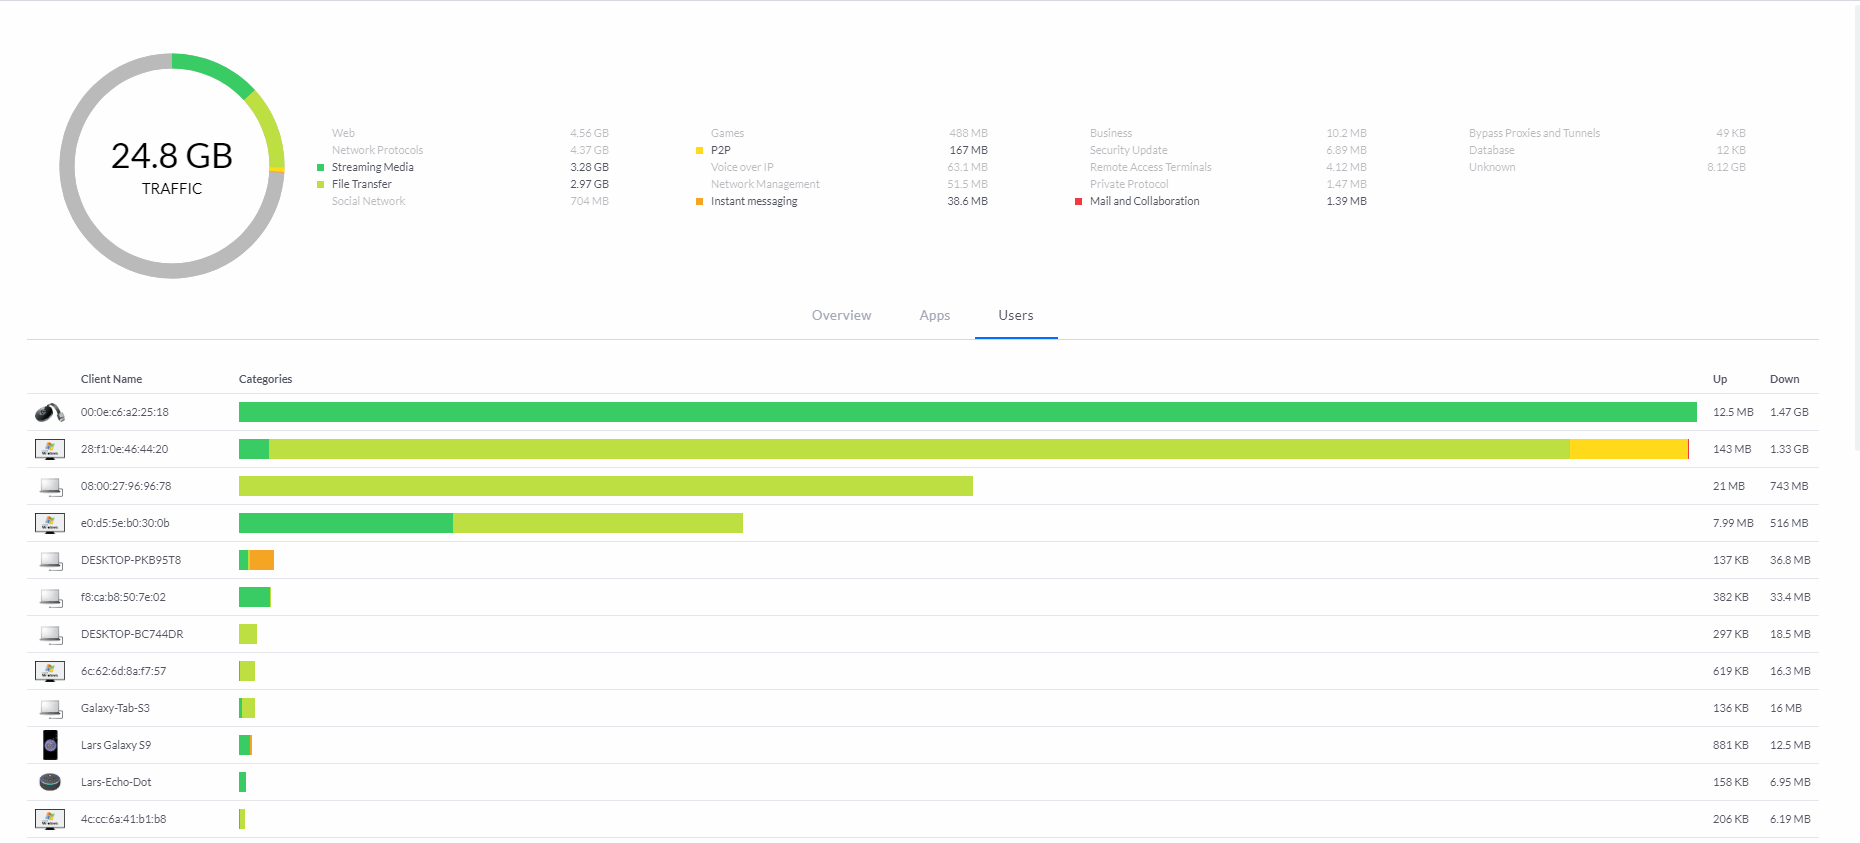This screenshot has width=1860, height=843.
Task: Select the phone icon for Lars Galaxy S9
Action: point(50,745)
